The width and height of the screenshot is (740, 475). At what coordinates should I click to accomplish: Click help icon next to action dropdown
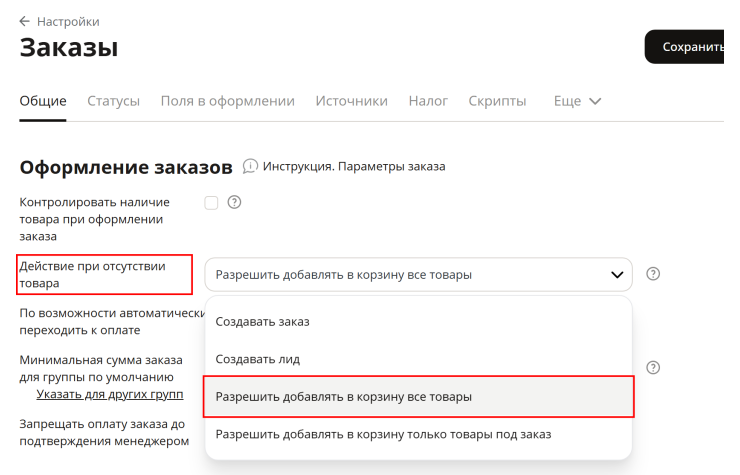pos(653,273)
